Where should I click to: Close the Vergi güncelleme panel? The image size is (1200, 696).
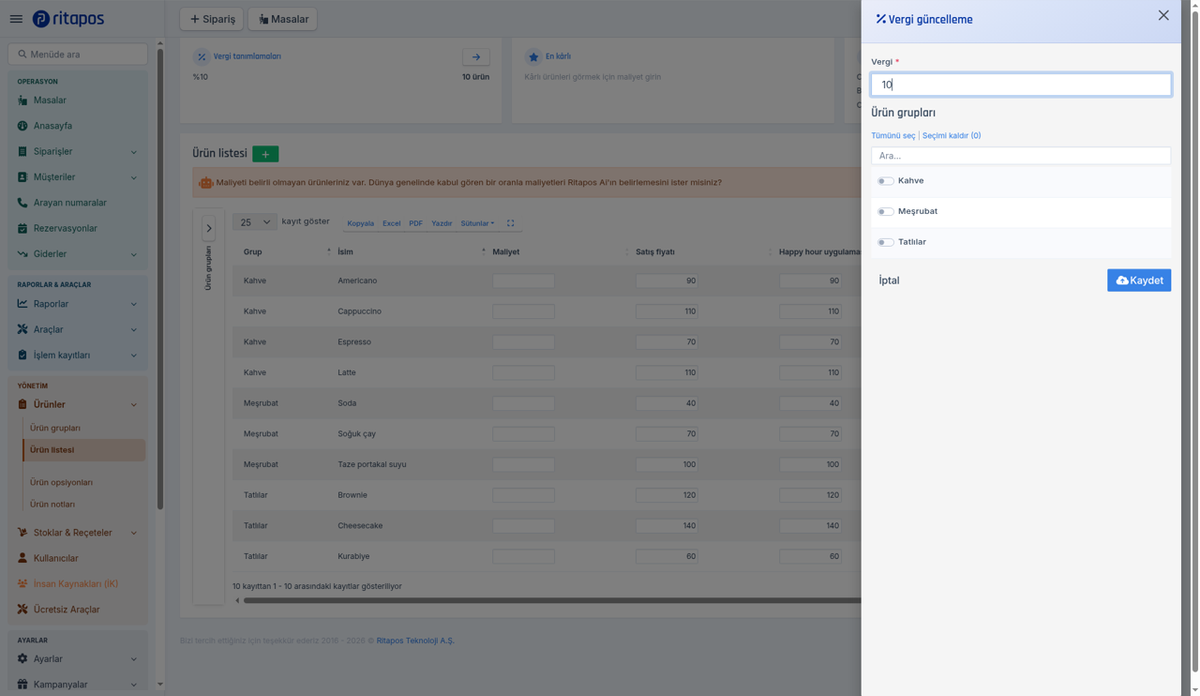click(x=1163, y=16)
